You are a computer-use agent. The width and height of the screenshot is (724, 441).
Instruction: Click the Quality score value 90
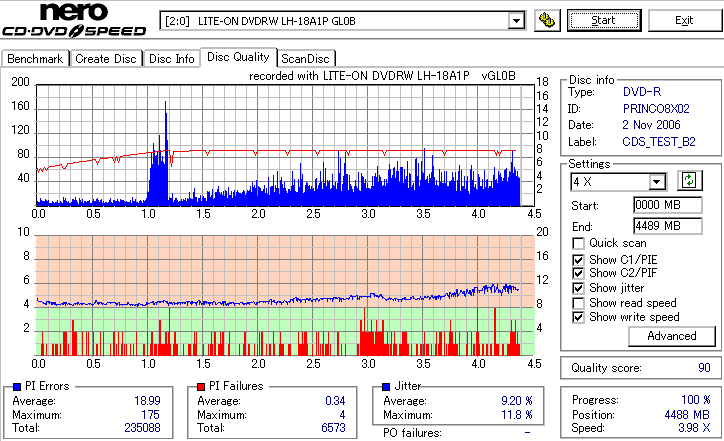pos(704,368)
